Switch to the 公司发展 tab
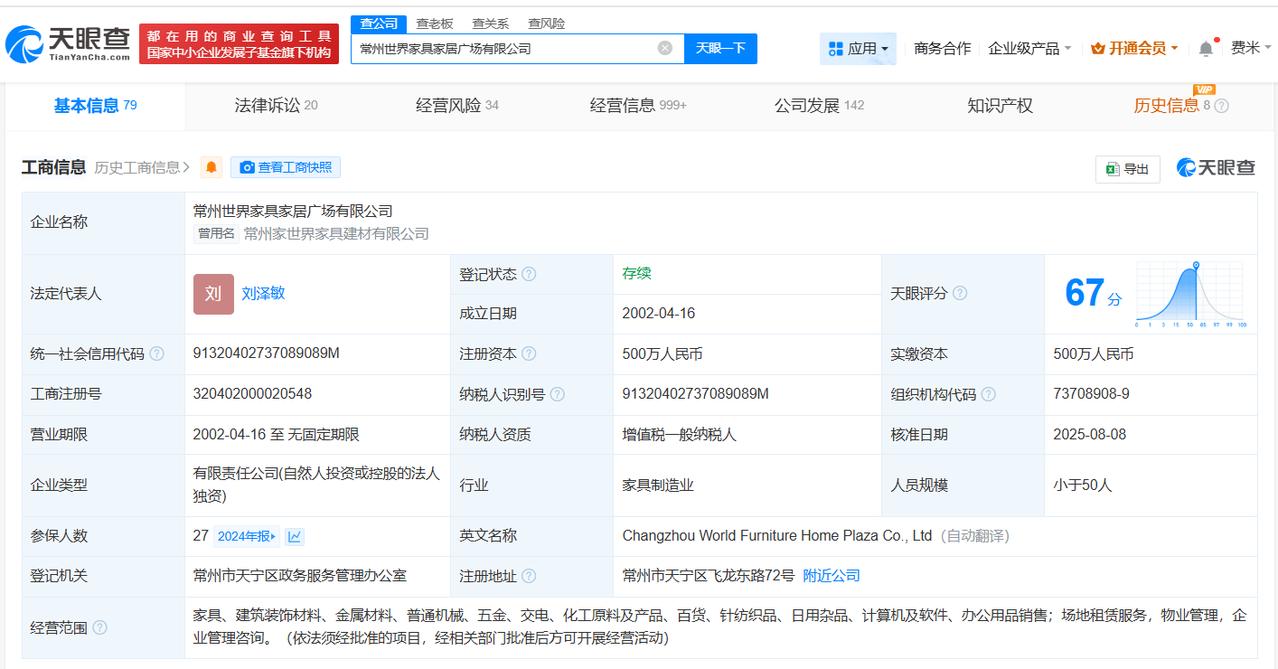This screenshot has width=1278, height=669. tap(819, 106)
